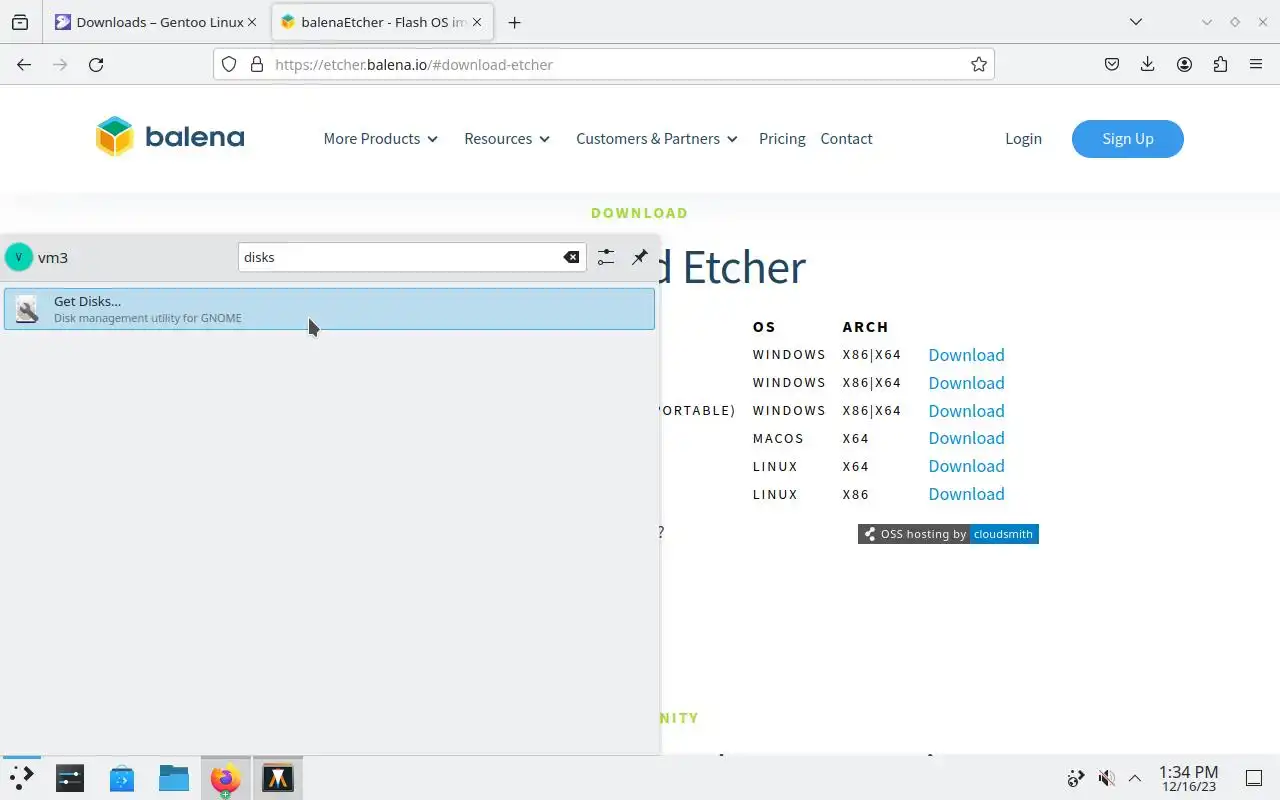Clear the disks search text
Screen dimensions: 1280x800
(571, 257)
